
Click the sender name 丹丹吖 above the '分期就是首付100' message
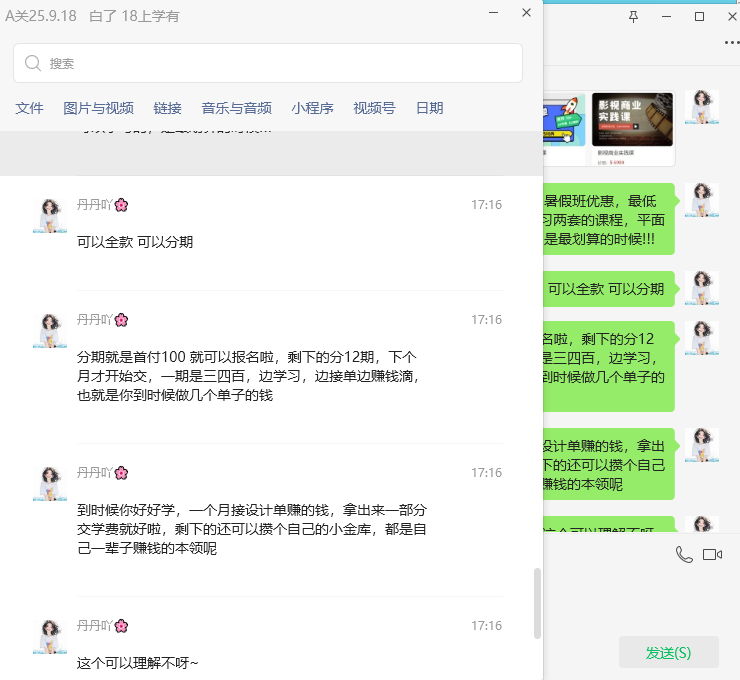96,320
